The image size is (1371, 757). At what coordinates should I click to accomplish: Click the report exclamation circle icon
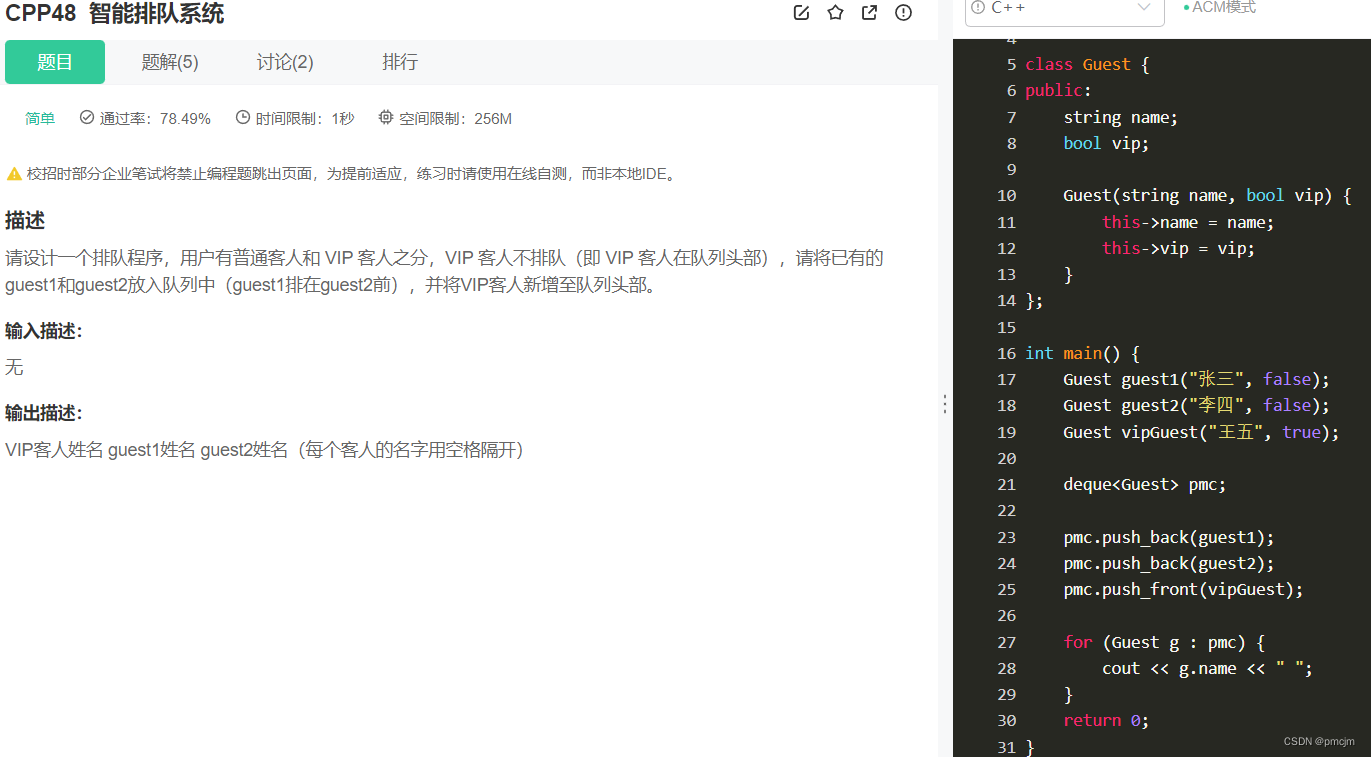(903, 13)
